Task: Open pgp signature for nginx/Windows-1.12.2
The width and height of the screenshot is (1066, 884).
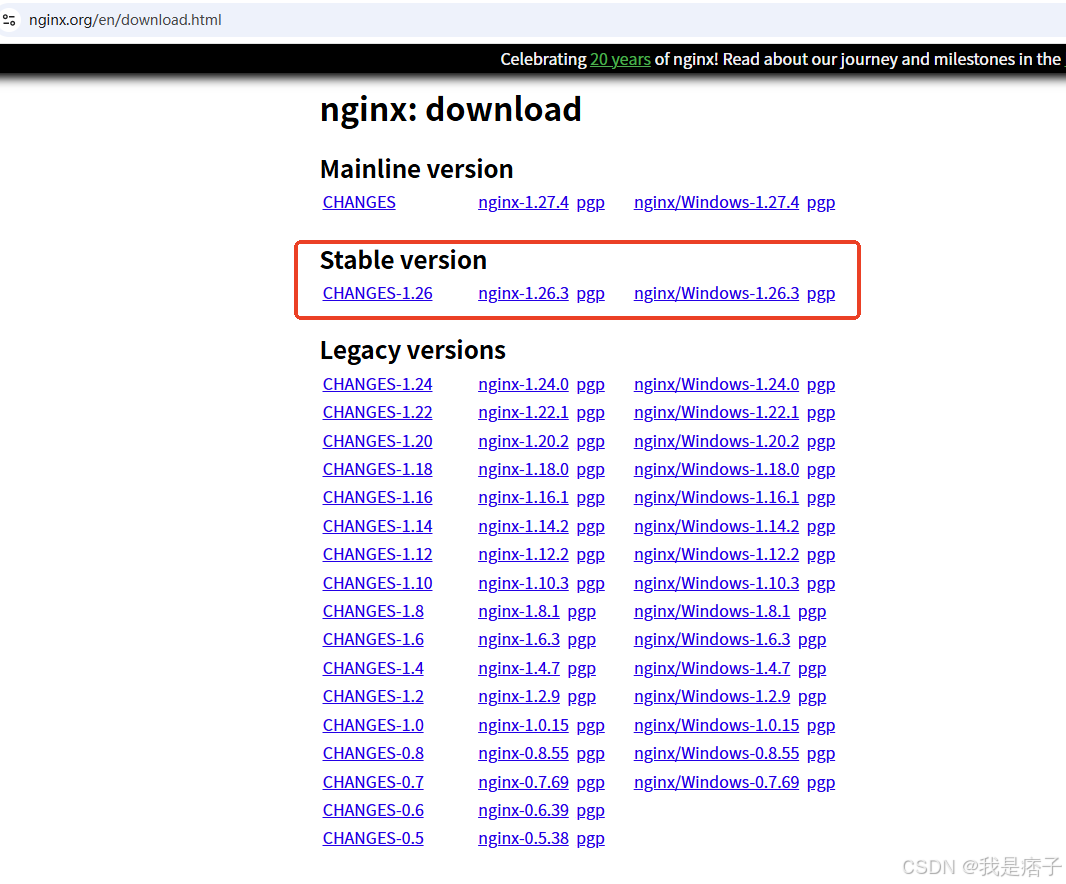Action: [x=821, y=555]
